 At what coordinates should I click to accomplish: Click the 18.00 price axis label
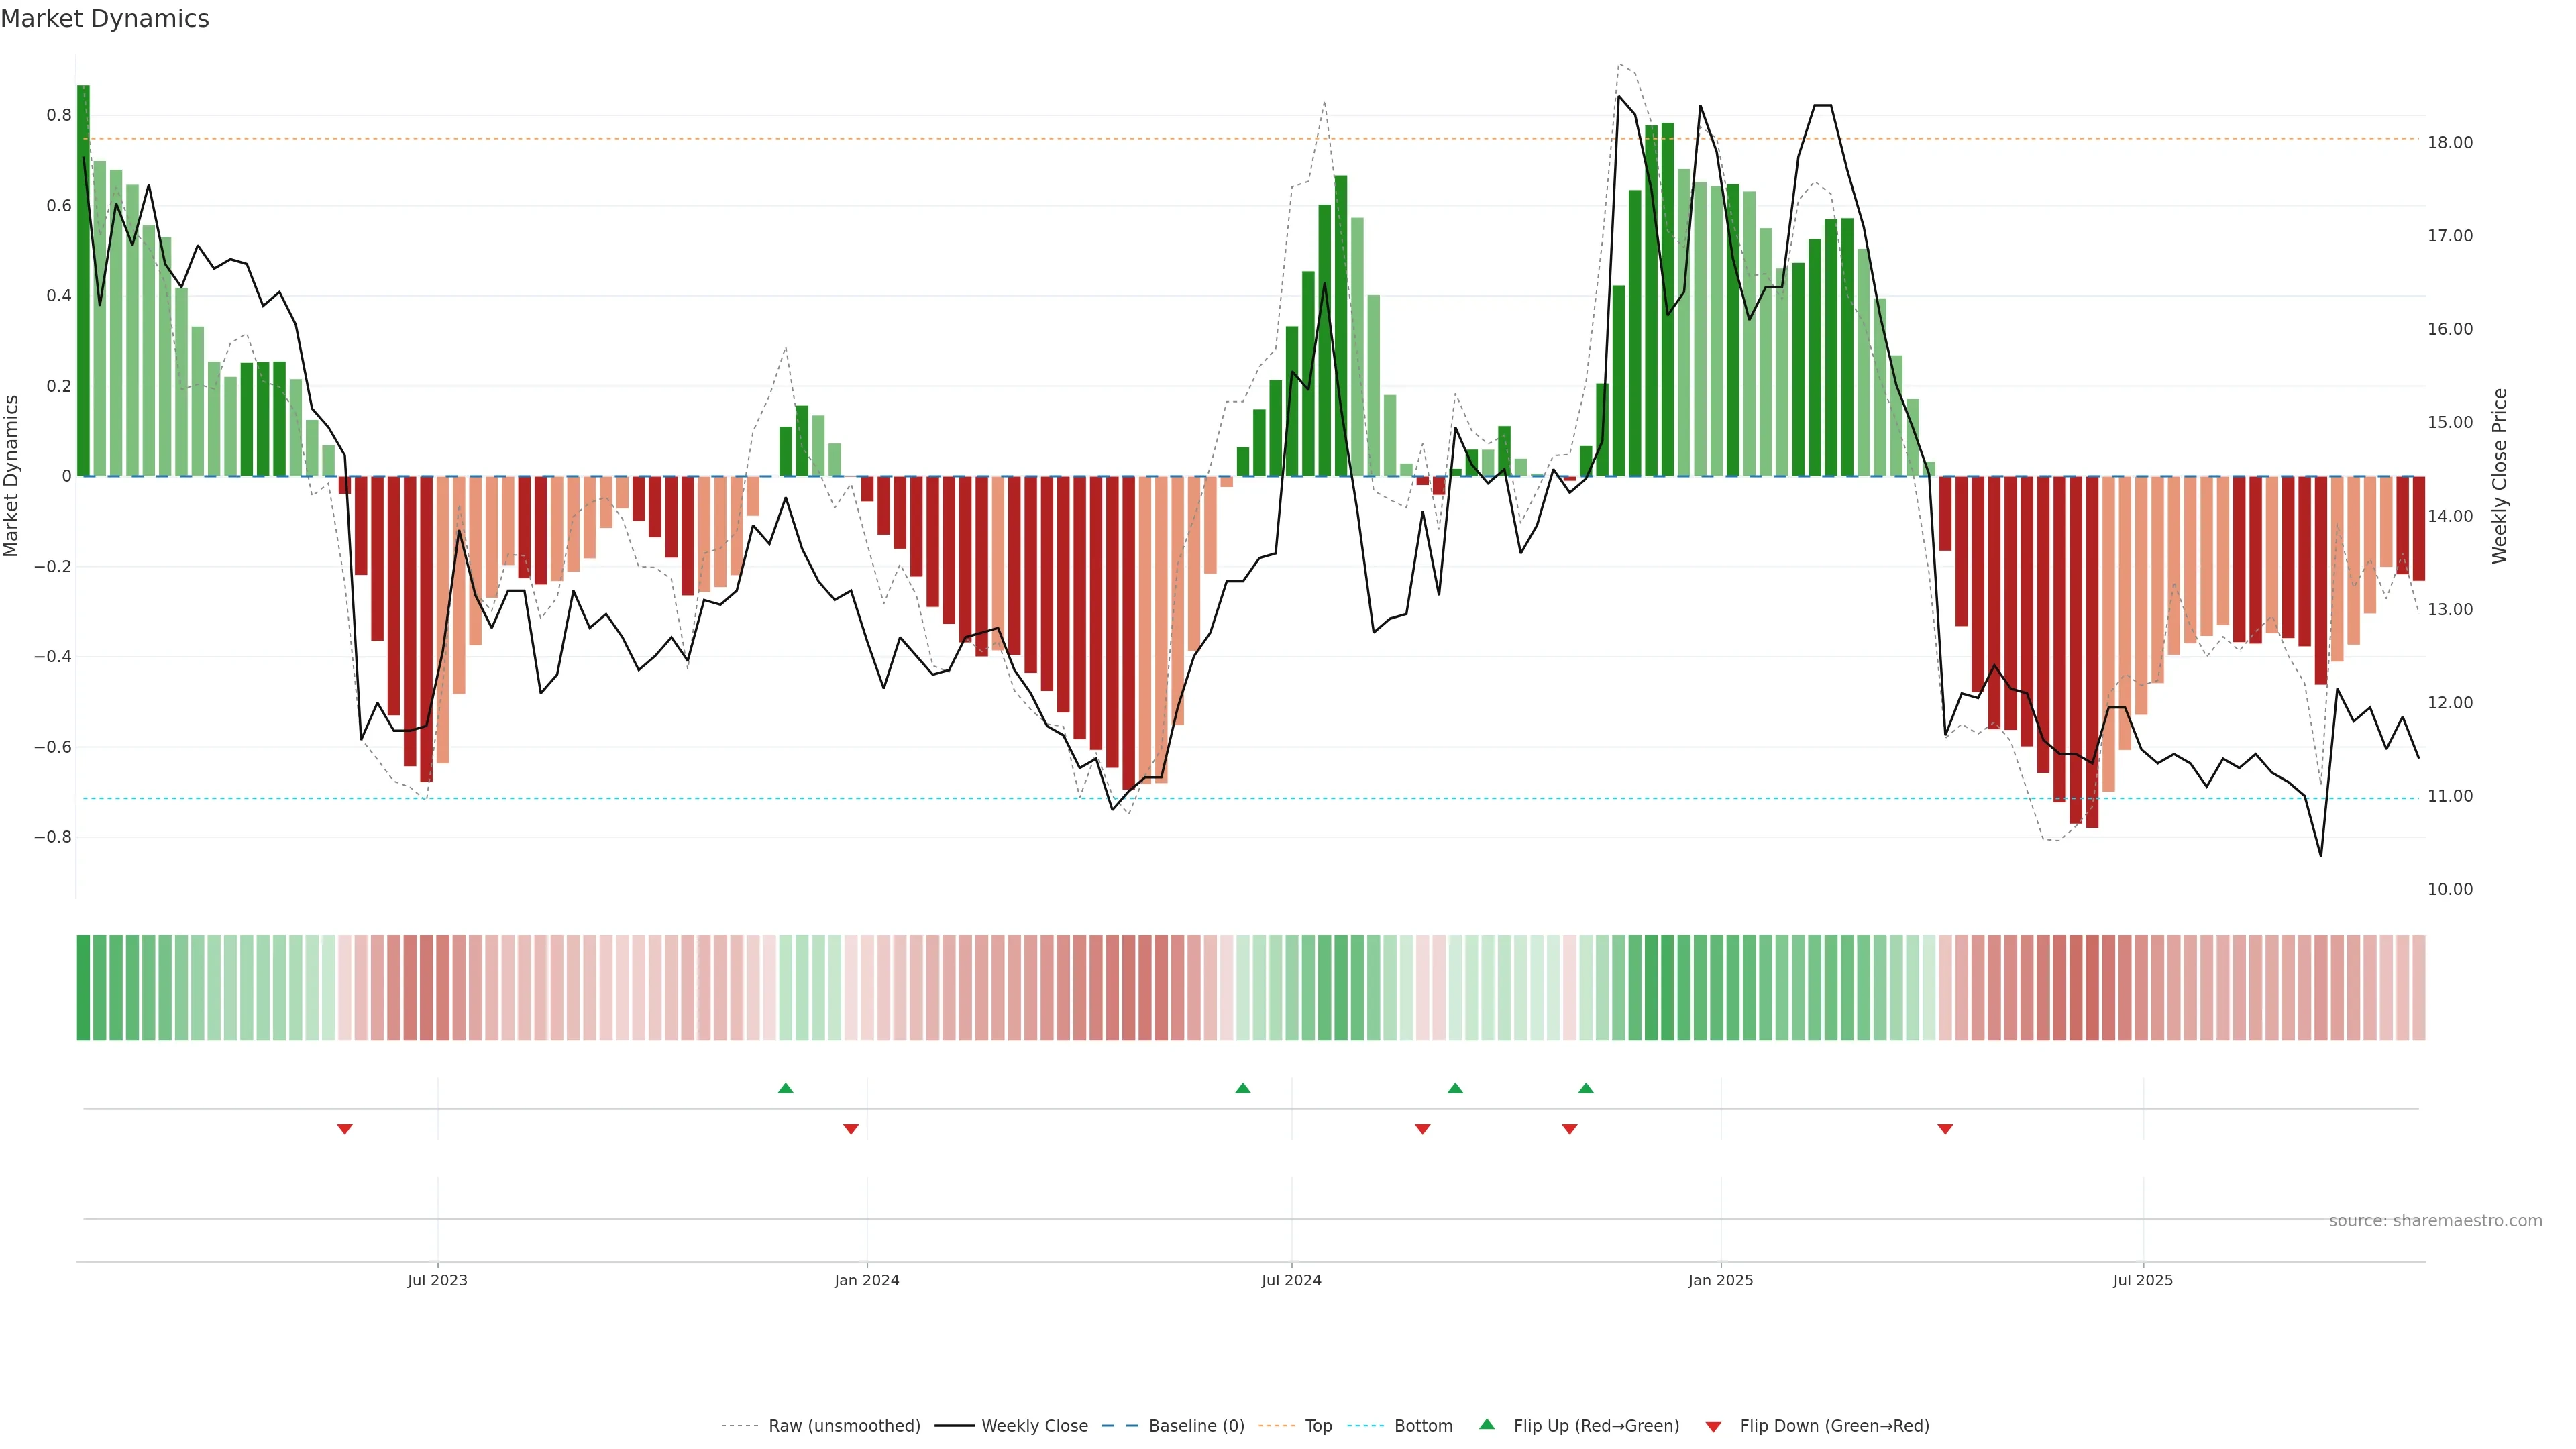pos(2450,143)
